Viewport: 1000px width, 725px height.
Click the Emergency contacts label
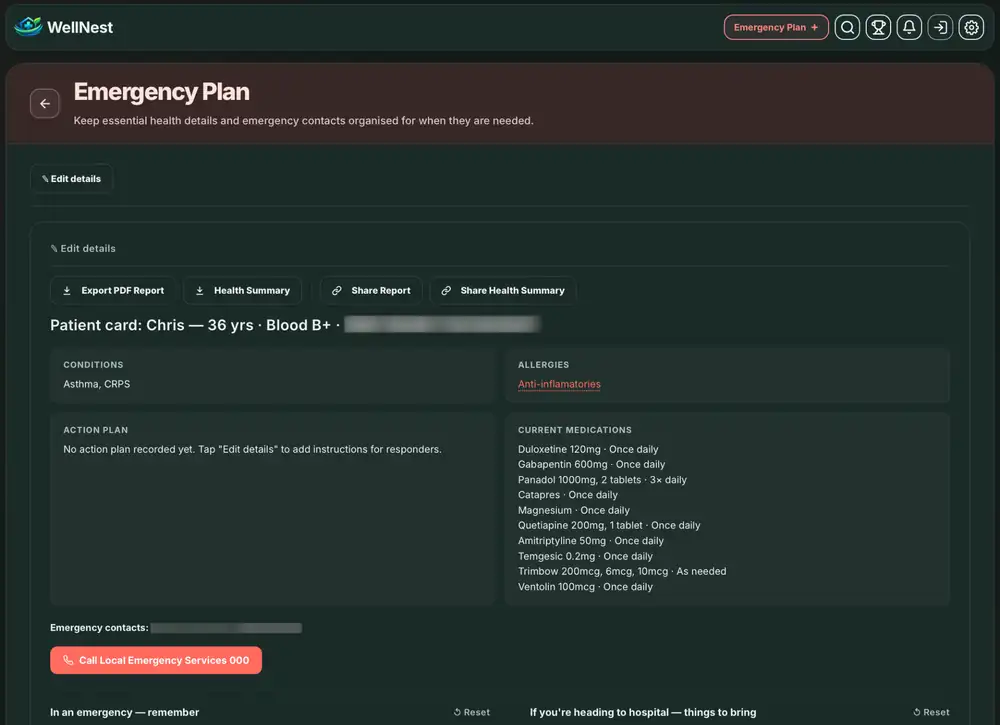pyautogui.click(x=99, y=628)
